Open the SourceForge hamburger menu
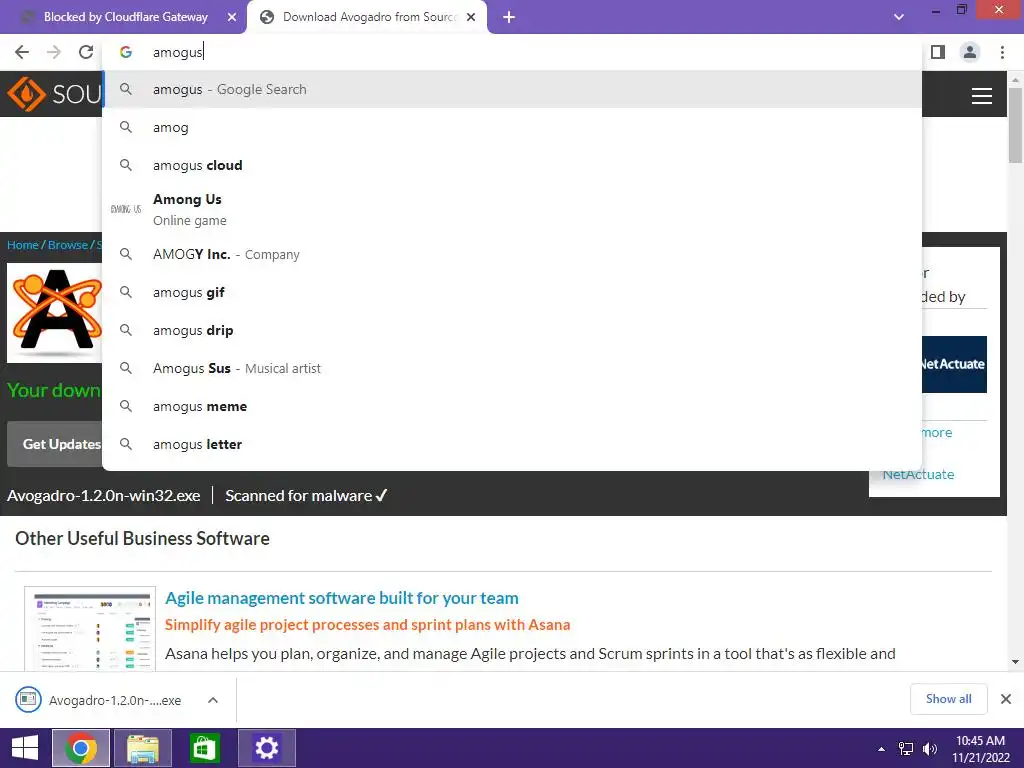The height and width of the screenshot is (768, 1024). [x=982, y=96]
